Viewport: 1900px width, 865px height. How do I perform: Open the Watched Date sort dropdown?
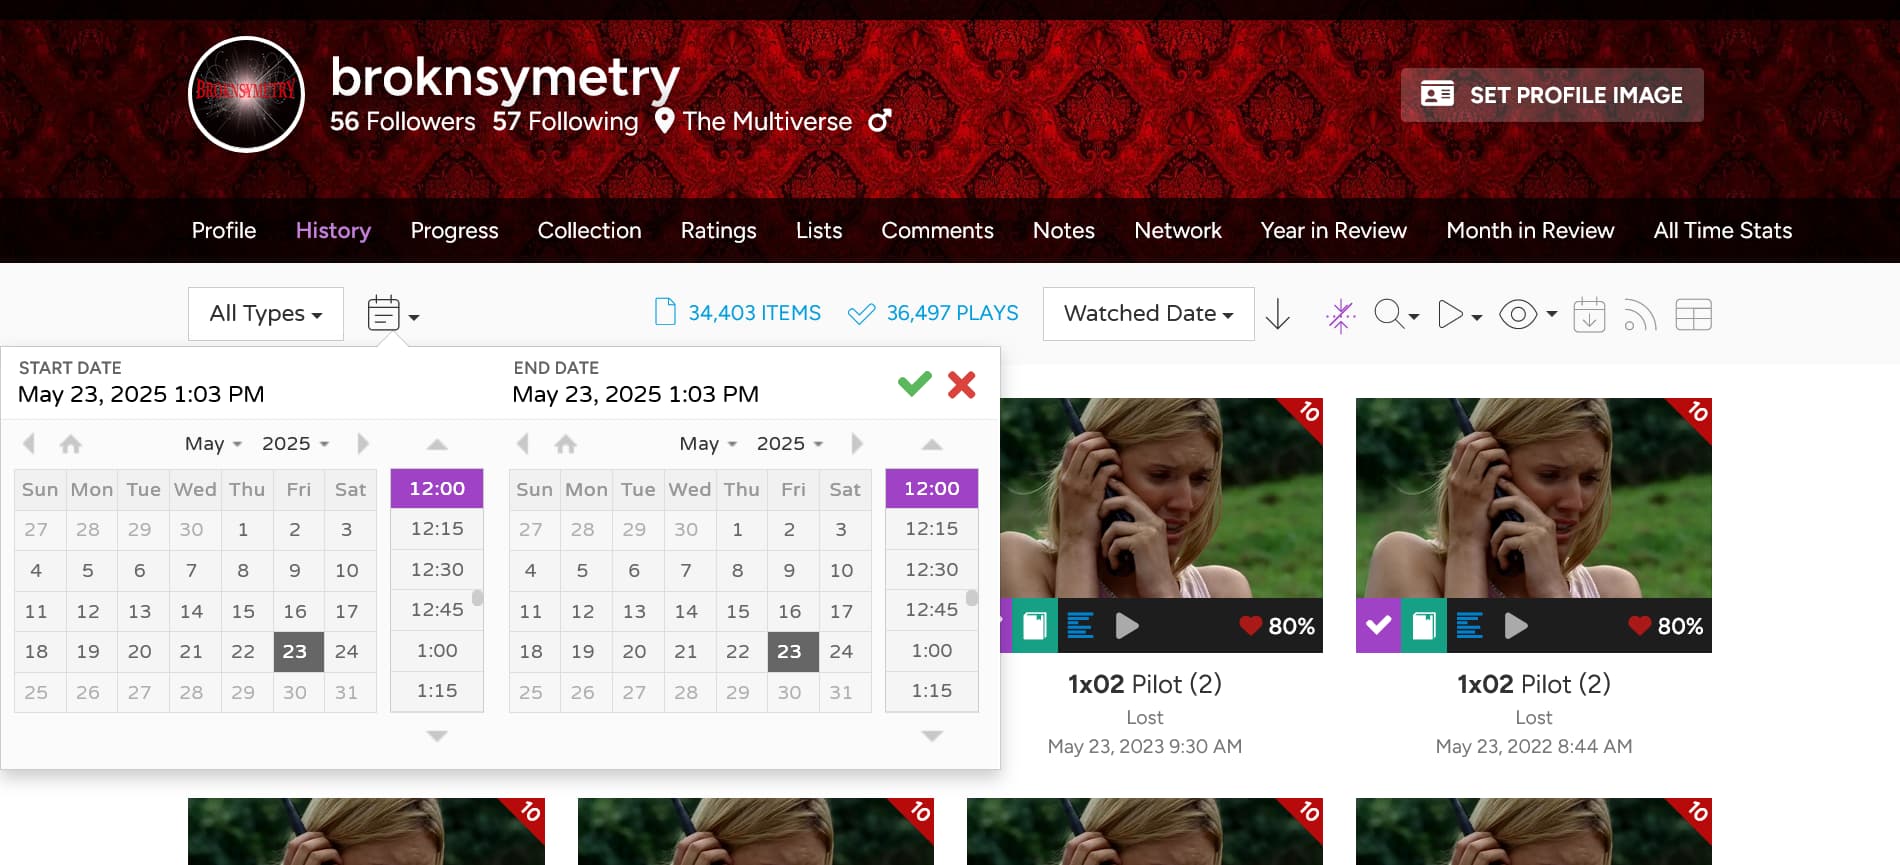tap(1148, 314)
